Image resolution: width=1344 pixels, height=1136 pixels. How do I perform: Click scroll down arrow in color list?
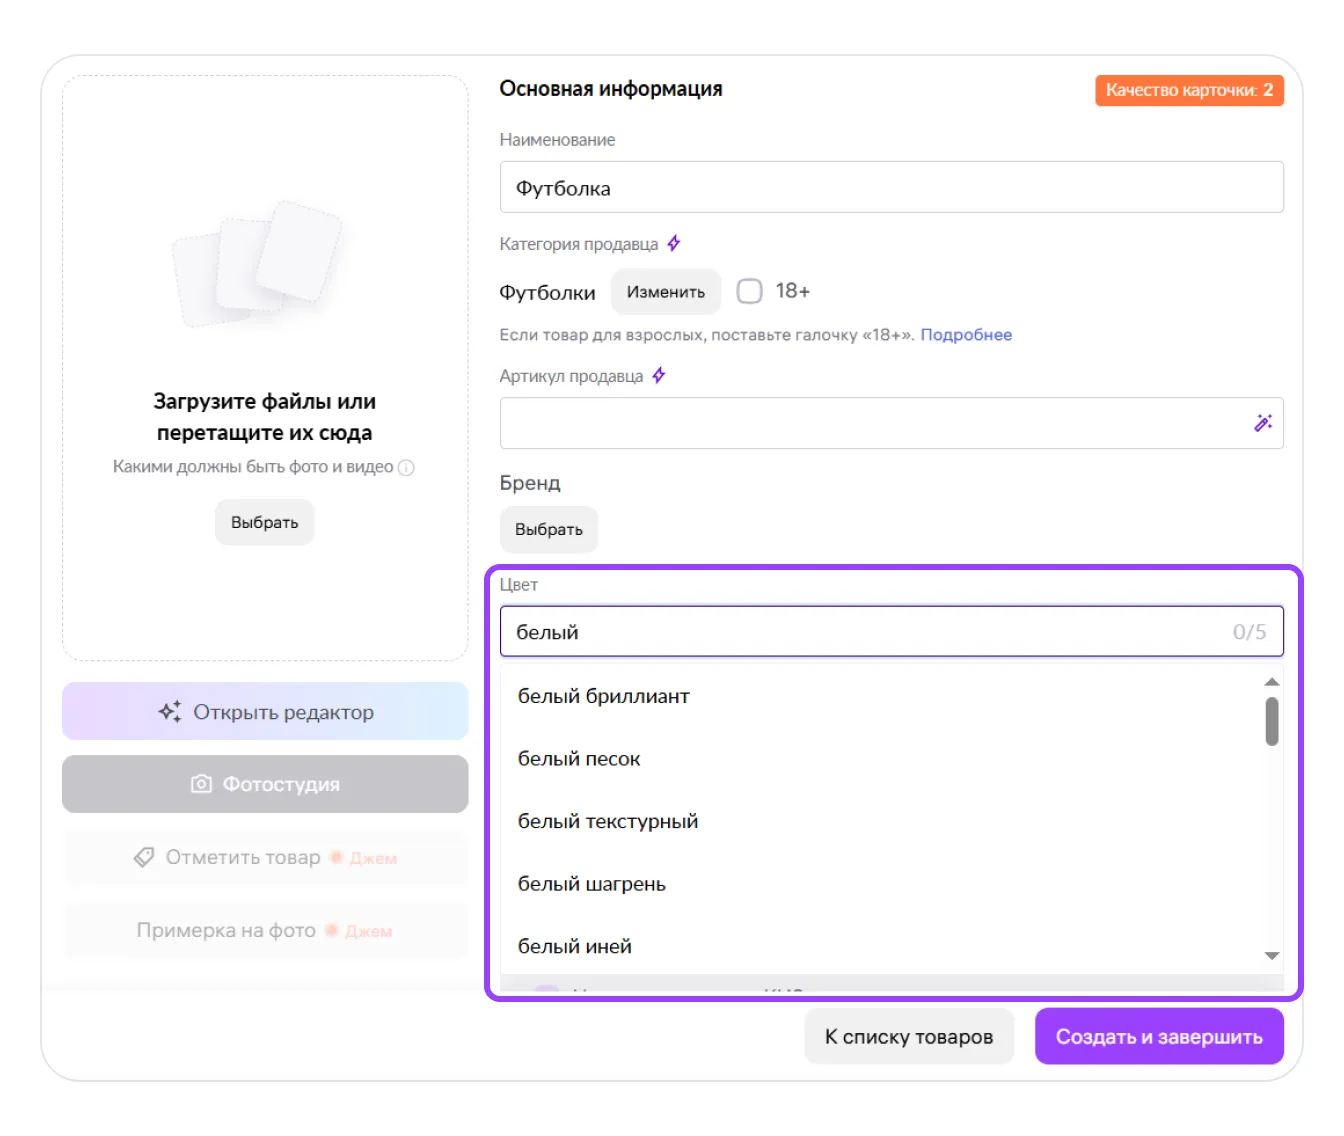1272,956
